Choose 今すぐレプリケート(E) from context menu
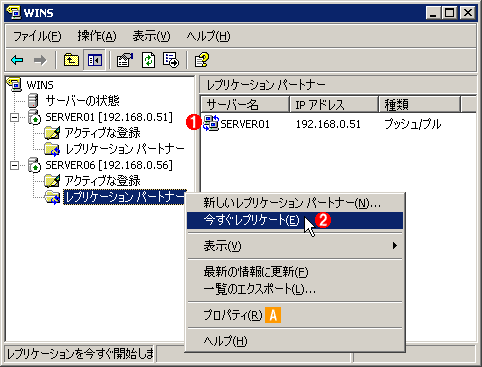The image size is (482, 367). (295, 220)
